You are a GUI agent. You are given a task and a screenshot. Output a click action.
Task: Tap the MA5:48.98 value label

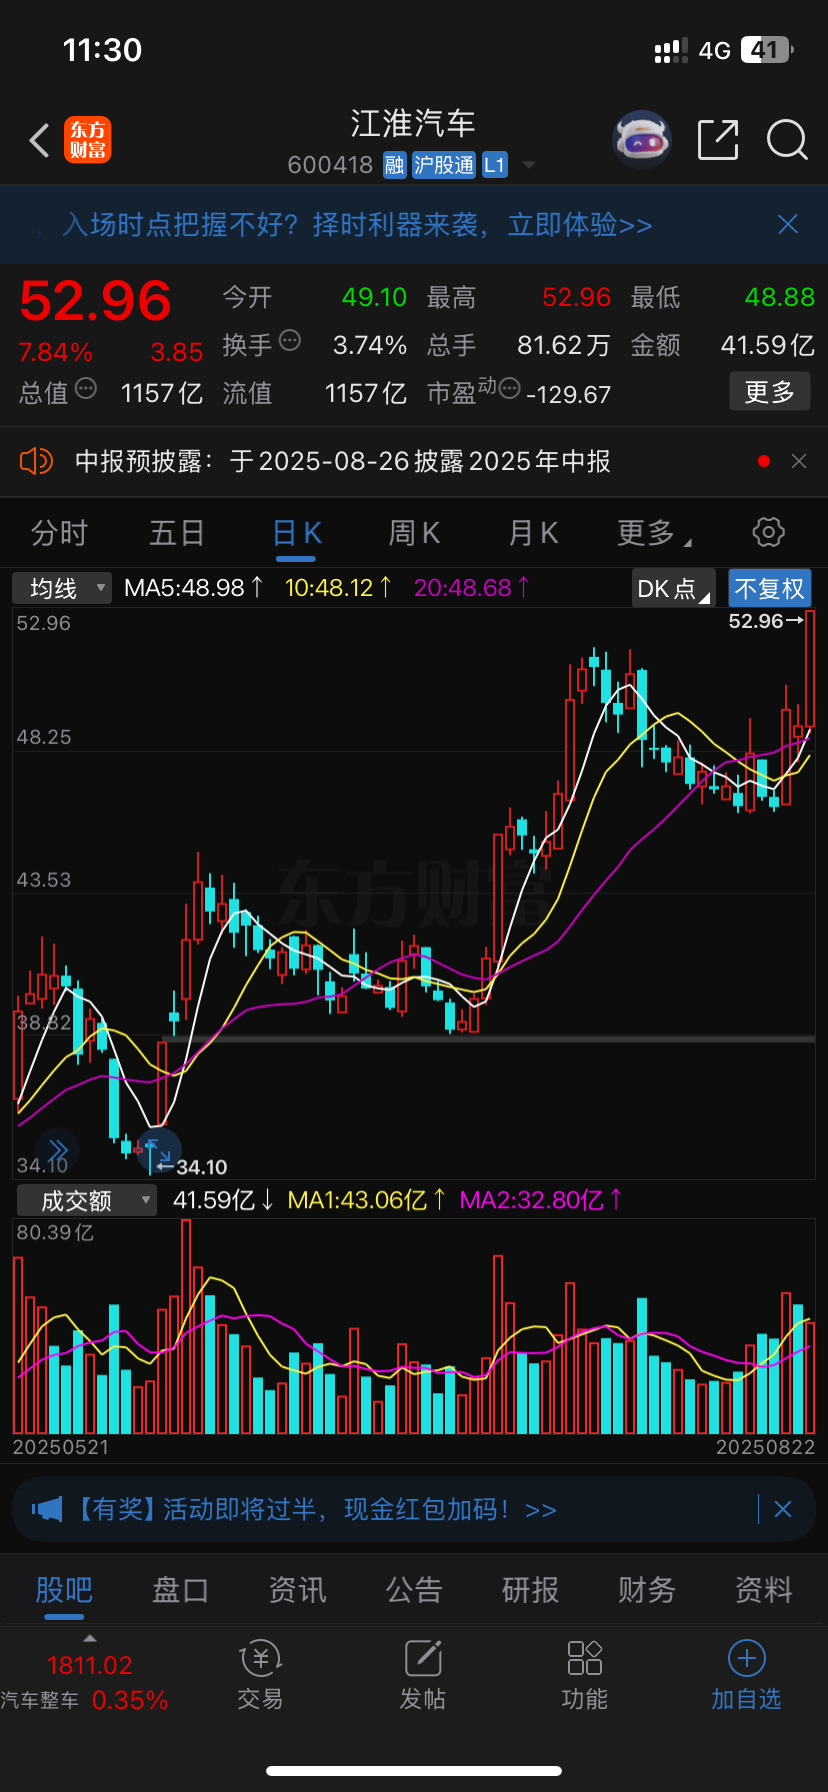coord(193,588)
